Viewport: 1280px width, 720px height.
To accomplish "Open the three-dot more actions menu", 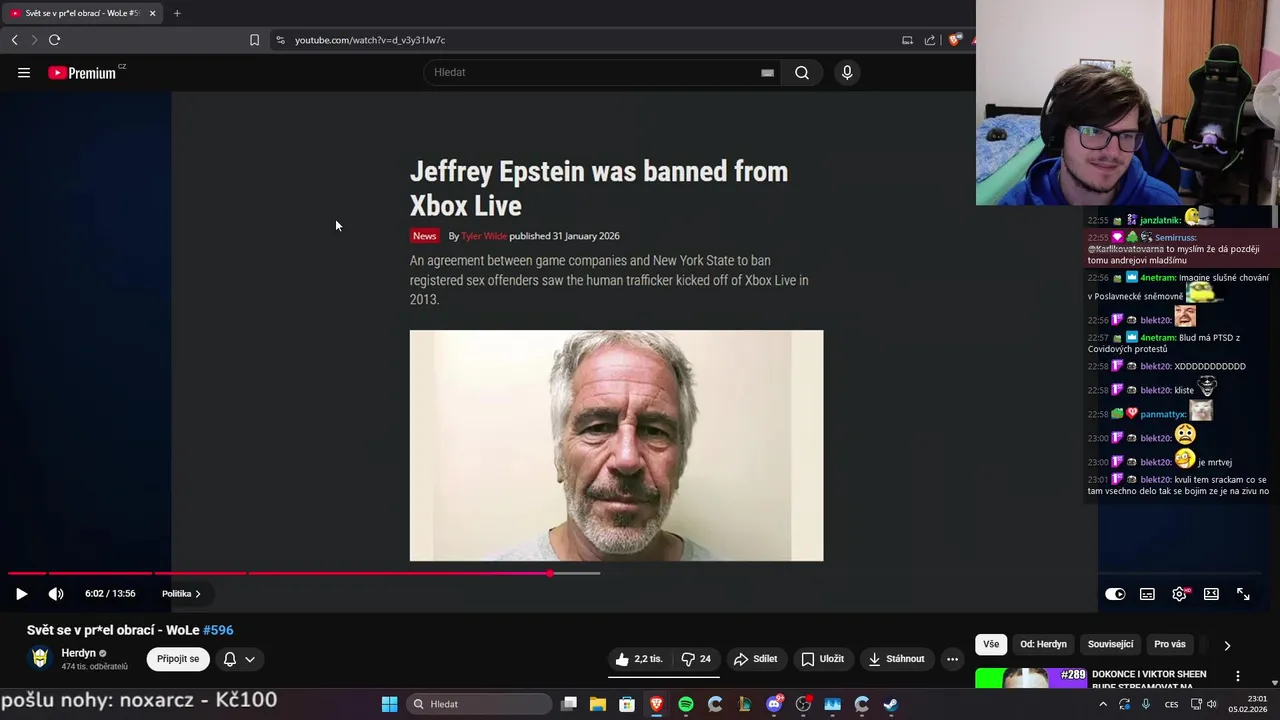I will (952, 659).
